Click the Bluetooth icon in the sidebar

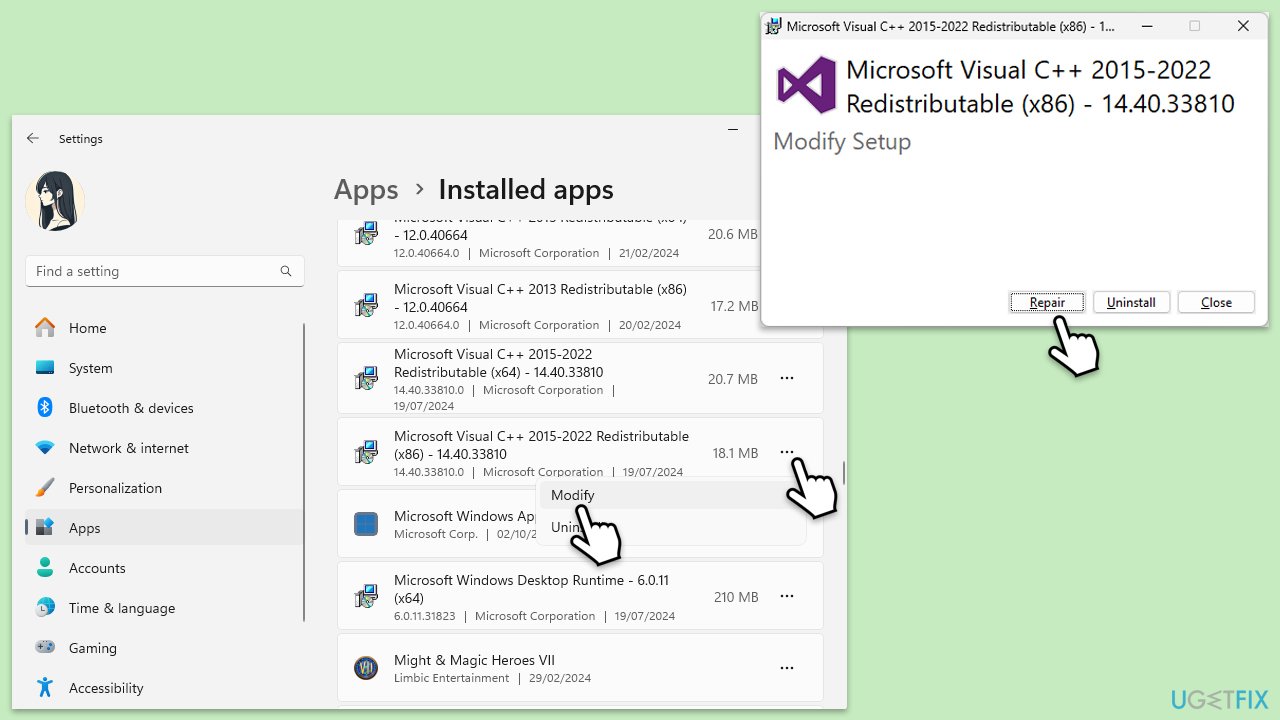pos(45,408)
